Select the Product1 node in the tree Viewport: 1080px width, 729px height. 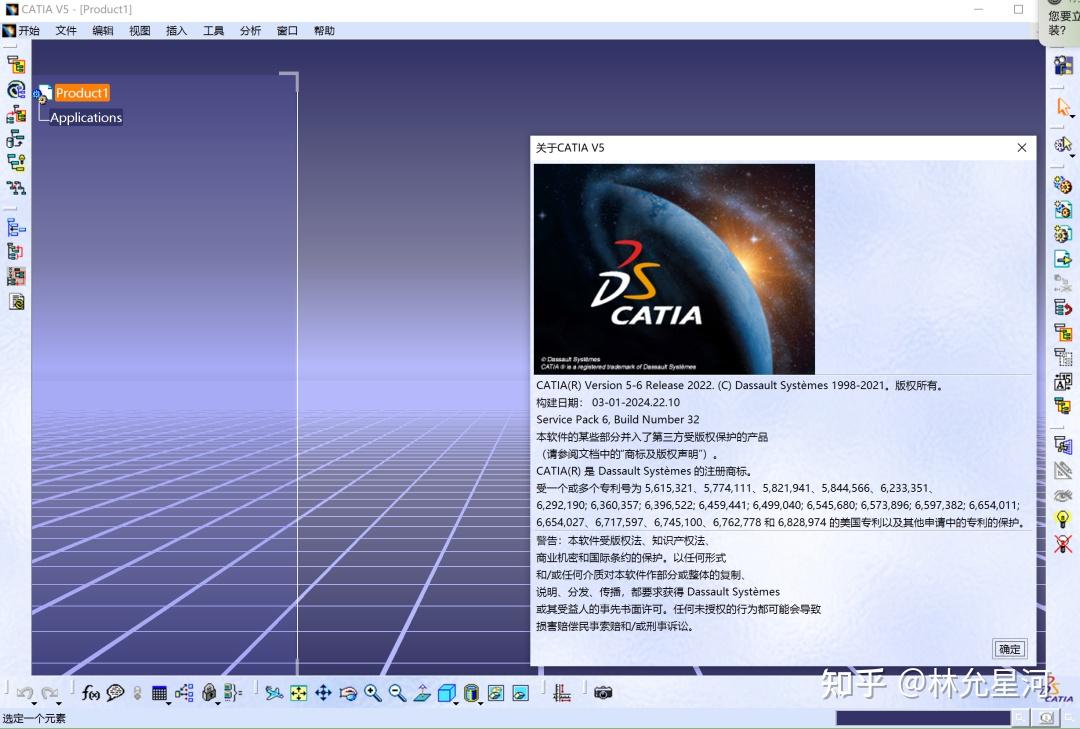coord(83,92)
